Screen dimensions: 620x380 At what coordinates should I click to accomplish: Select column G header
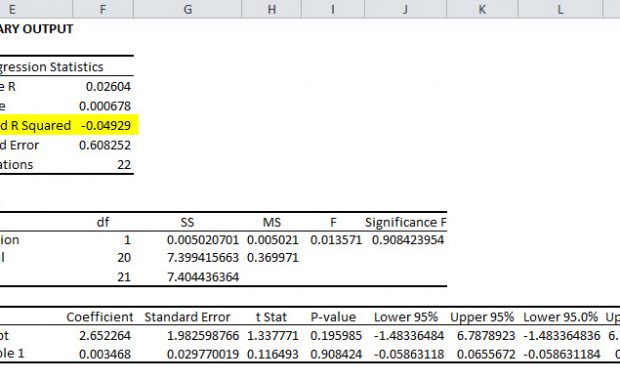(x=188, y=9)
